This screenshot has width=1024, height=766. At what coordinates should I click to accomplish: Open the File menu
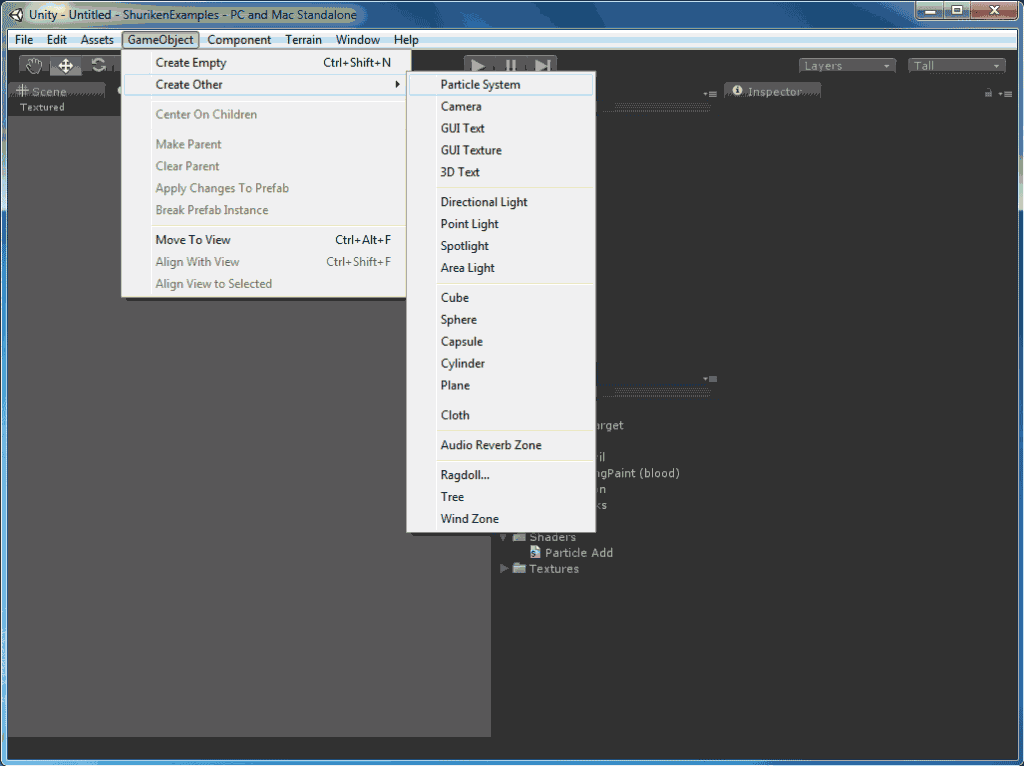[24, 40]
